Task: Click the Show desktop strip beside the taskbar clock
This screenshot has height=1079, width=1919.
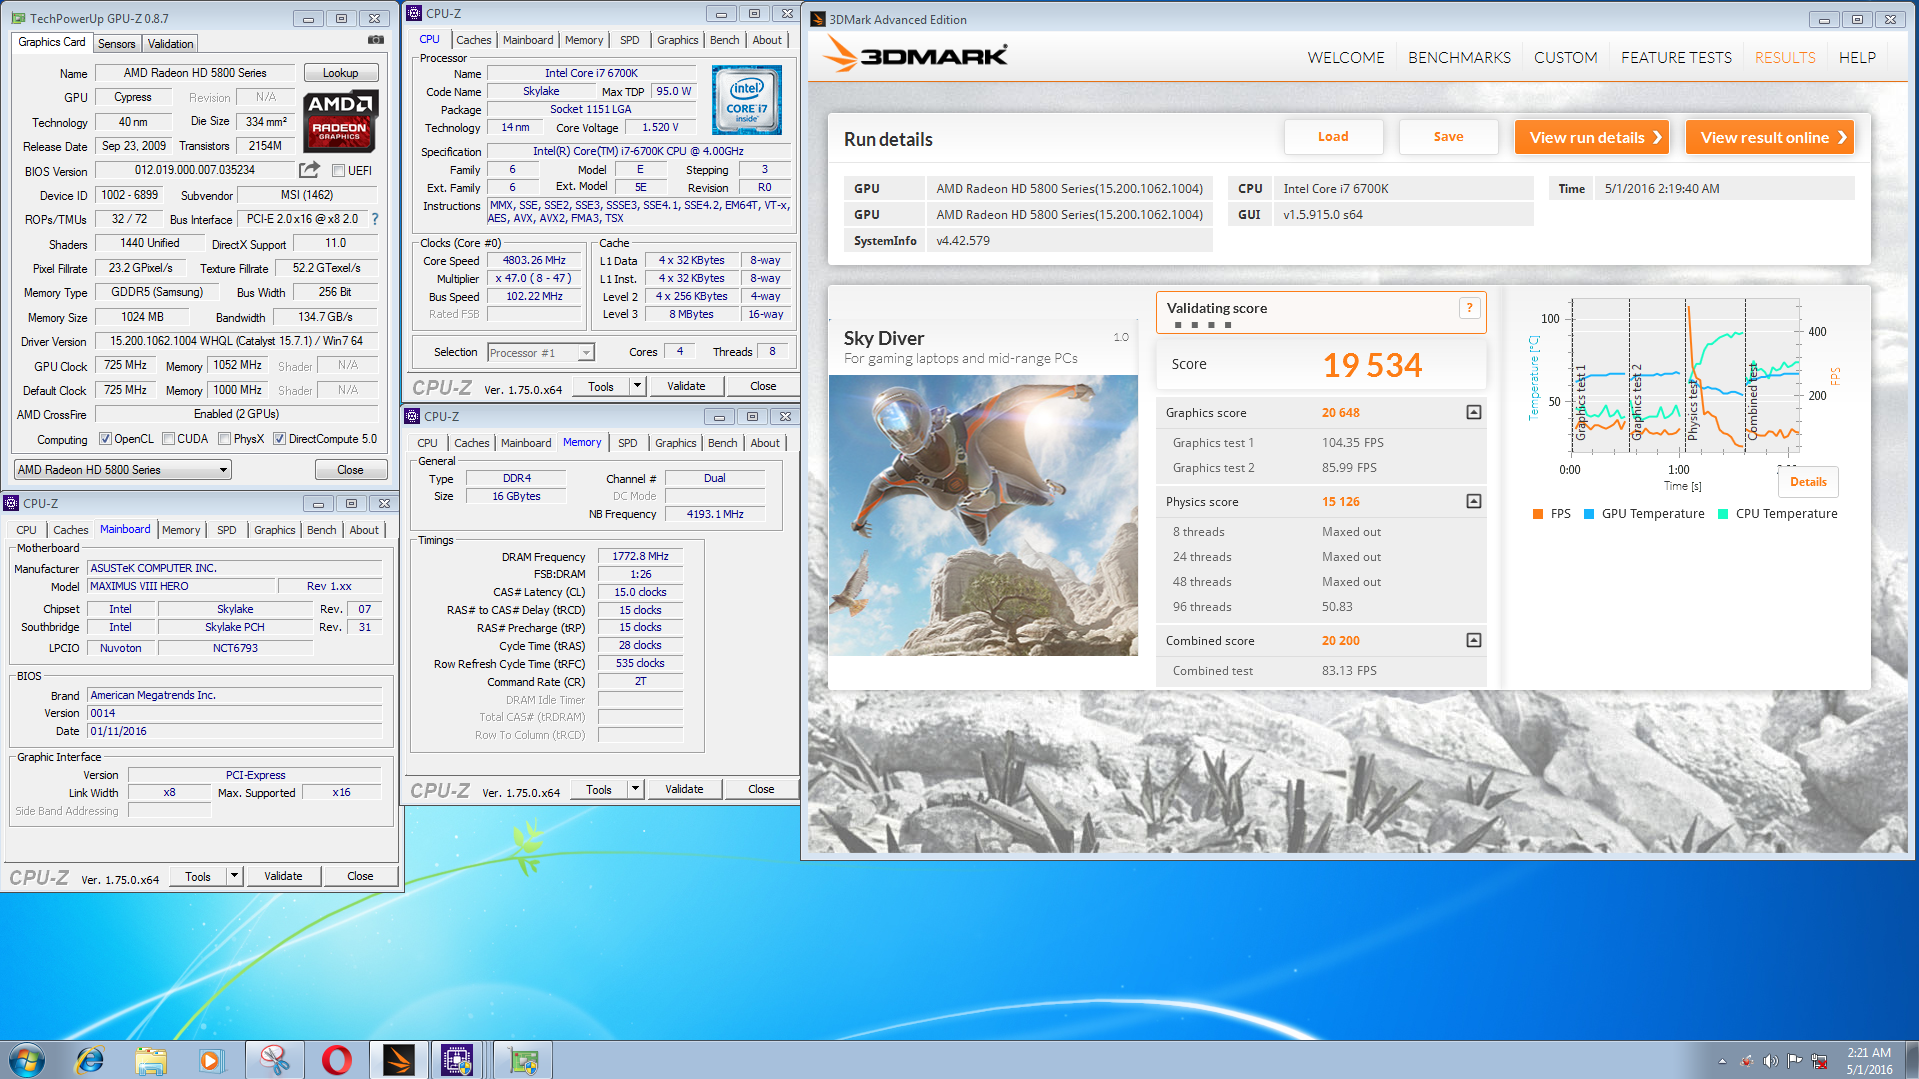Action: [x=1912, y=1060]
